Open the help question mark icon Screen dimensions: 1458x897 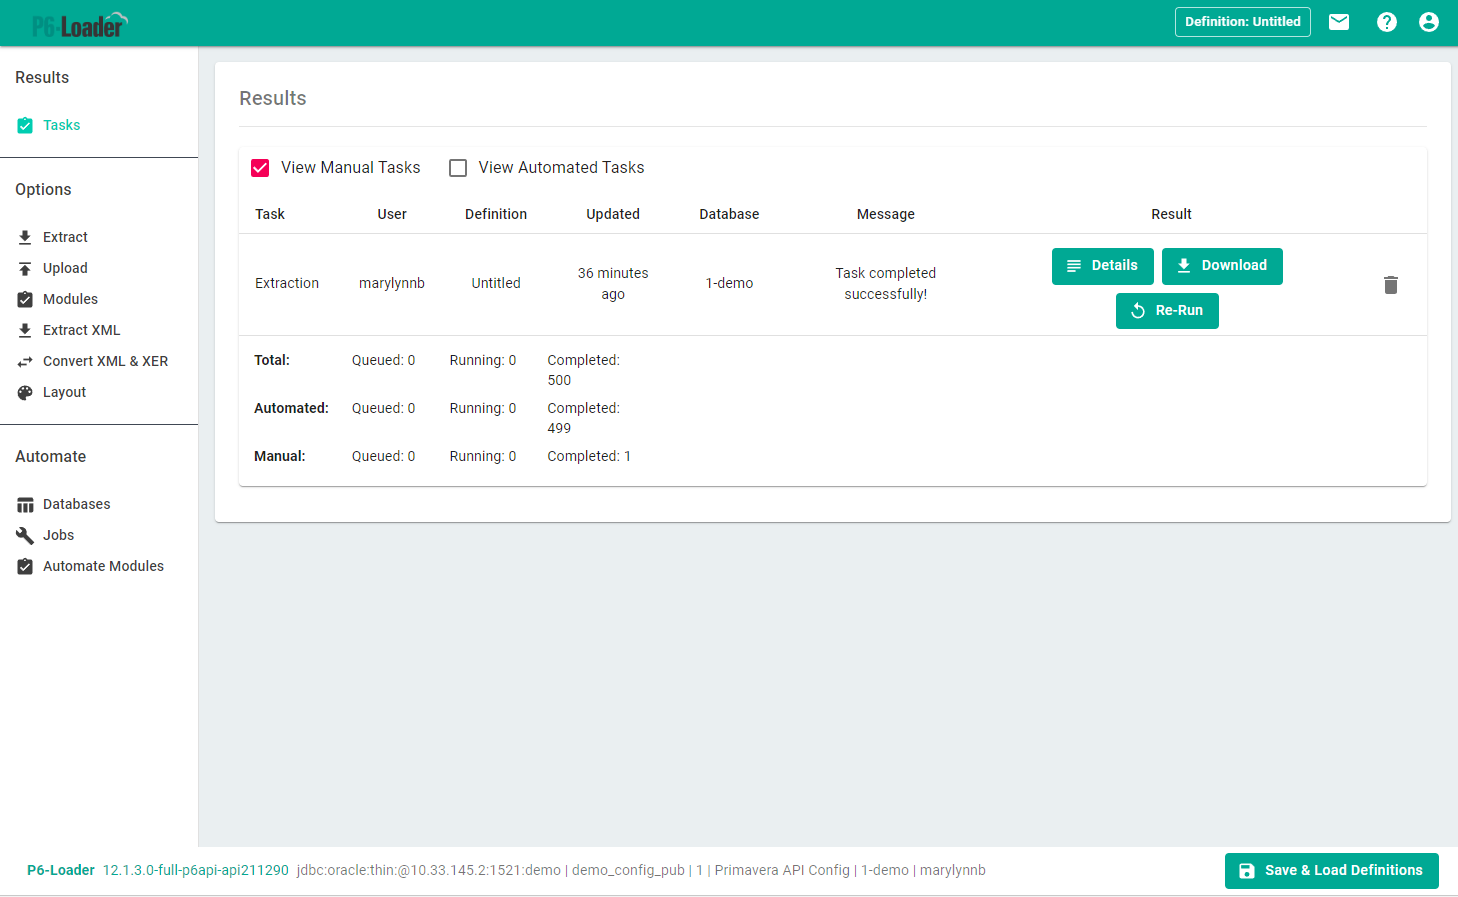[1386, 22]
